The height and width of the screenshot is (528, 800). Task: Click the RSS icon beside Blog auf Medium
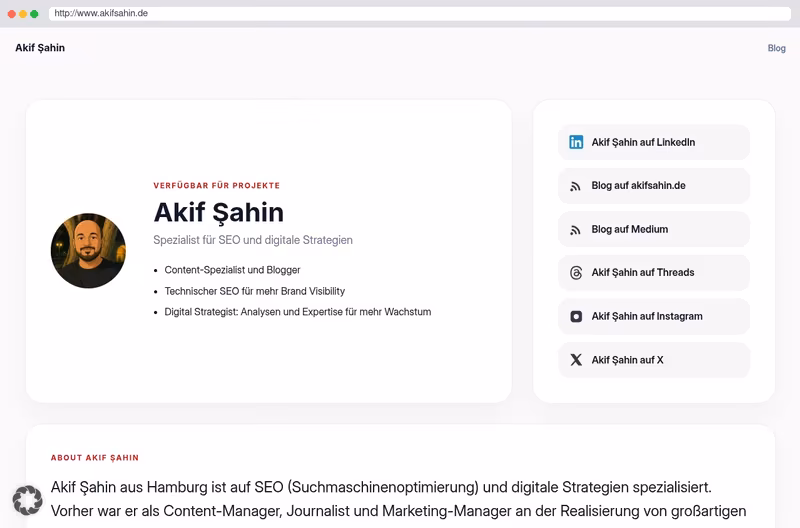tap(576, 230)
